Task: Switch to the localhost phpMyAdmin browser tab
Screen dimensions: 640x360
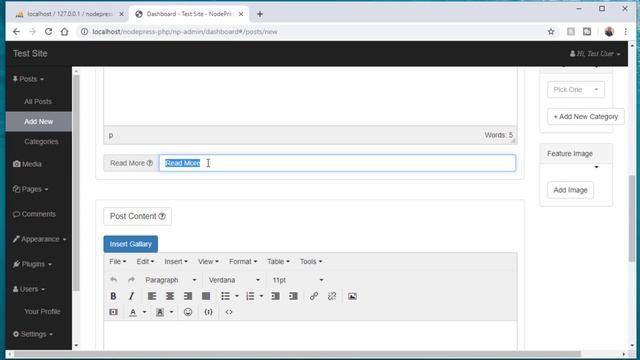Action: pos(69,14)
